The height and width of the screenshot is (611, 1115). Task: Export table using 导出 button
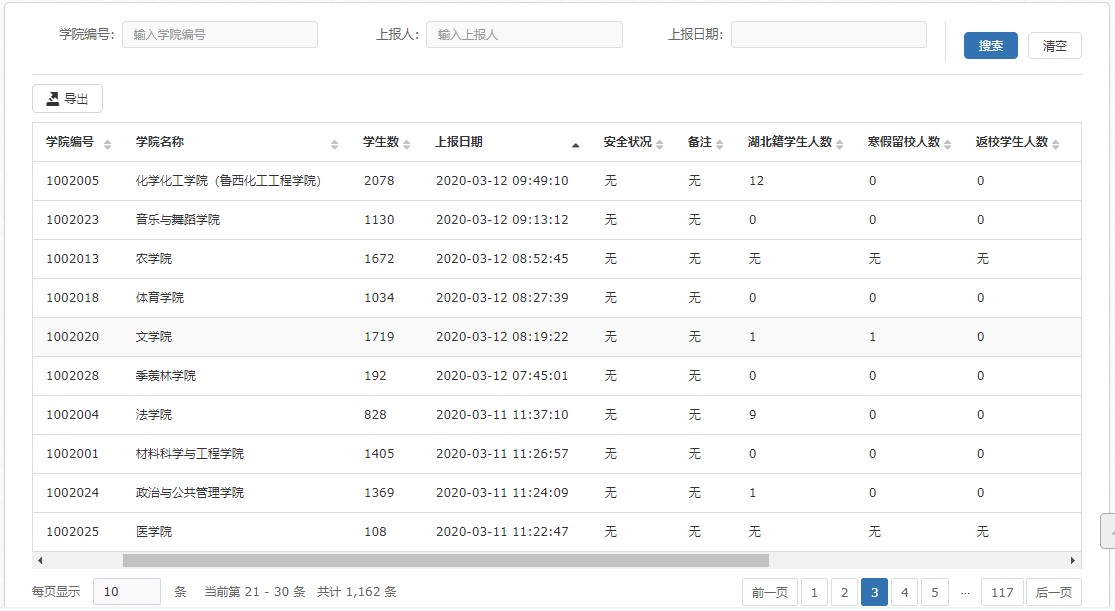point(68,99)
